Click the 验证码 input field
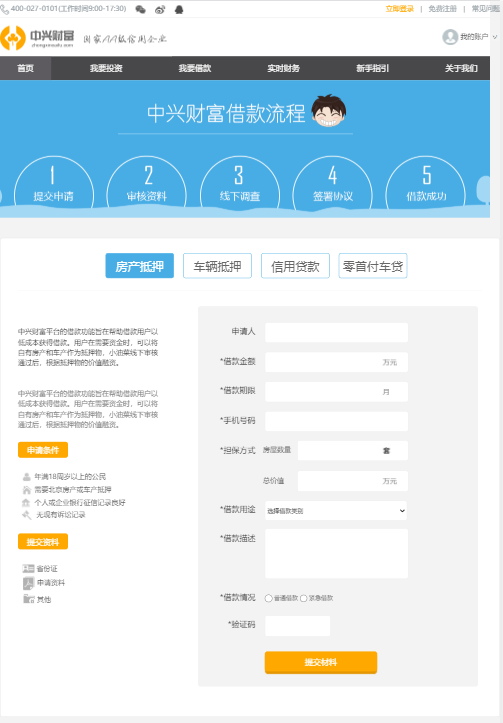503x723 pixels. click(x=297, y=626)
